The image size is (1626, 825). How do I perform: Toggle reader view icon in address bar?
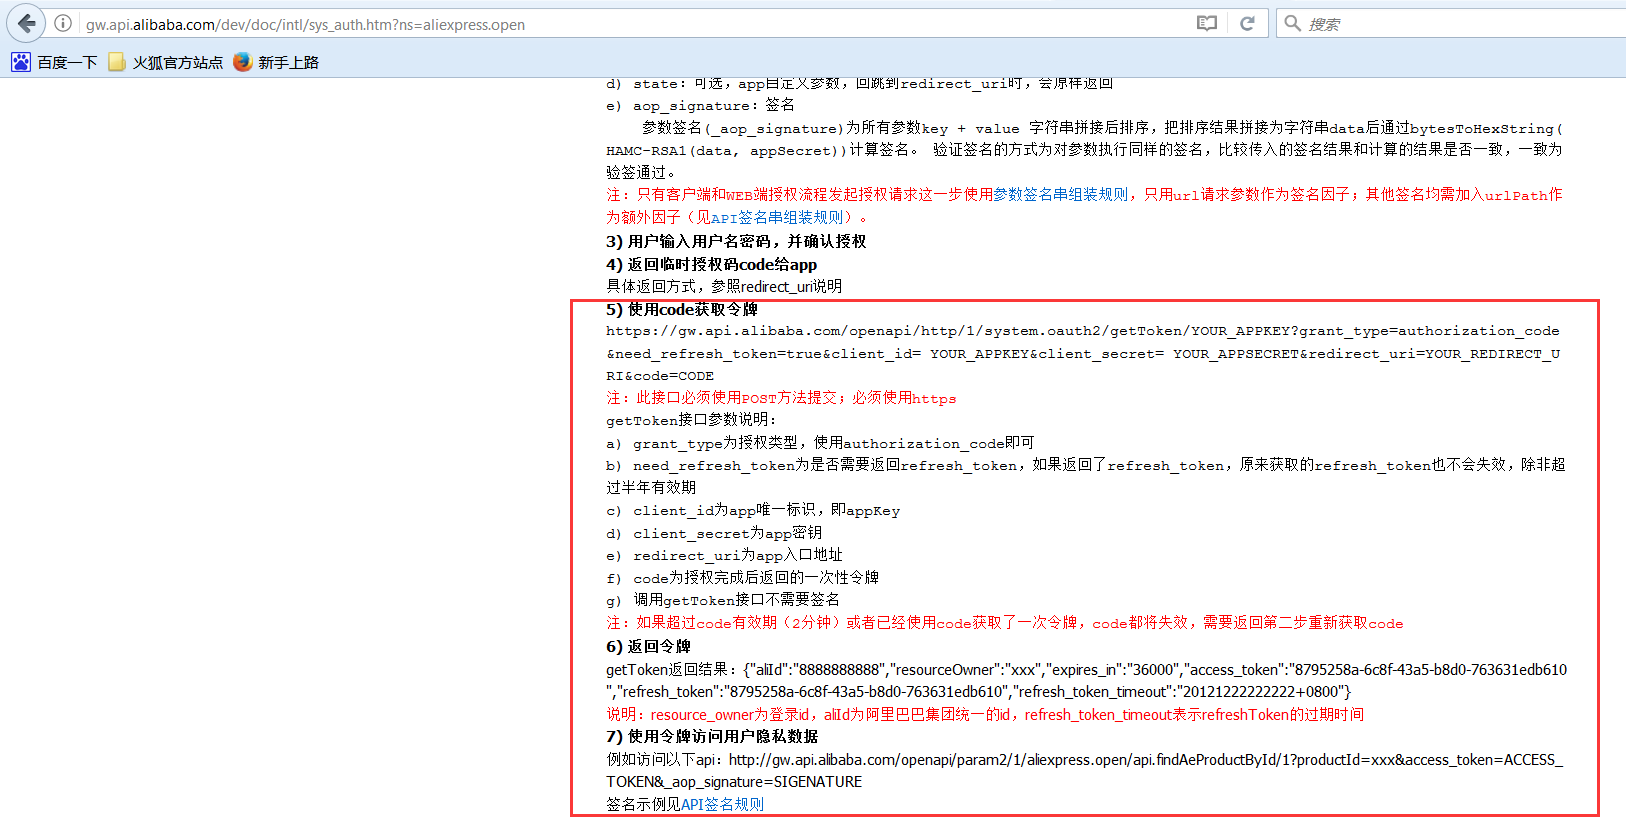click(1207, 24)
